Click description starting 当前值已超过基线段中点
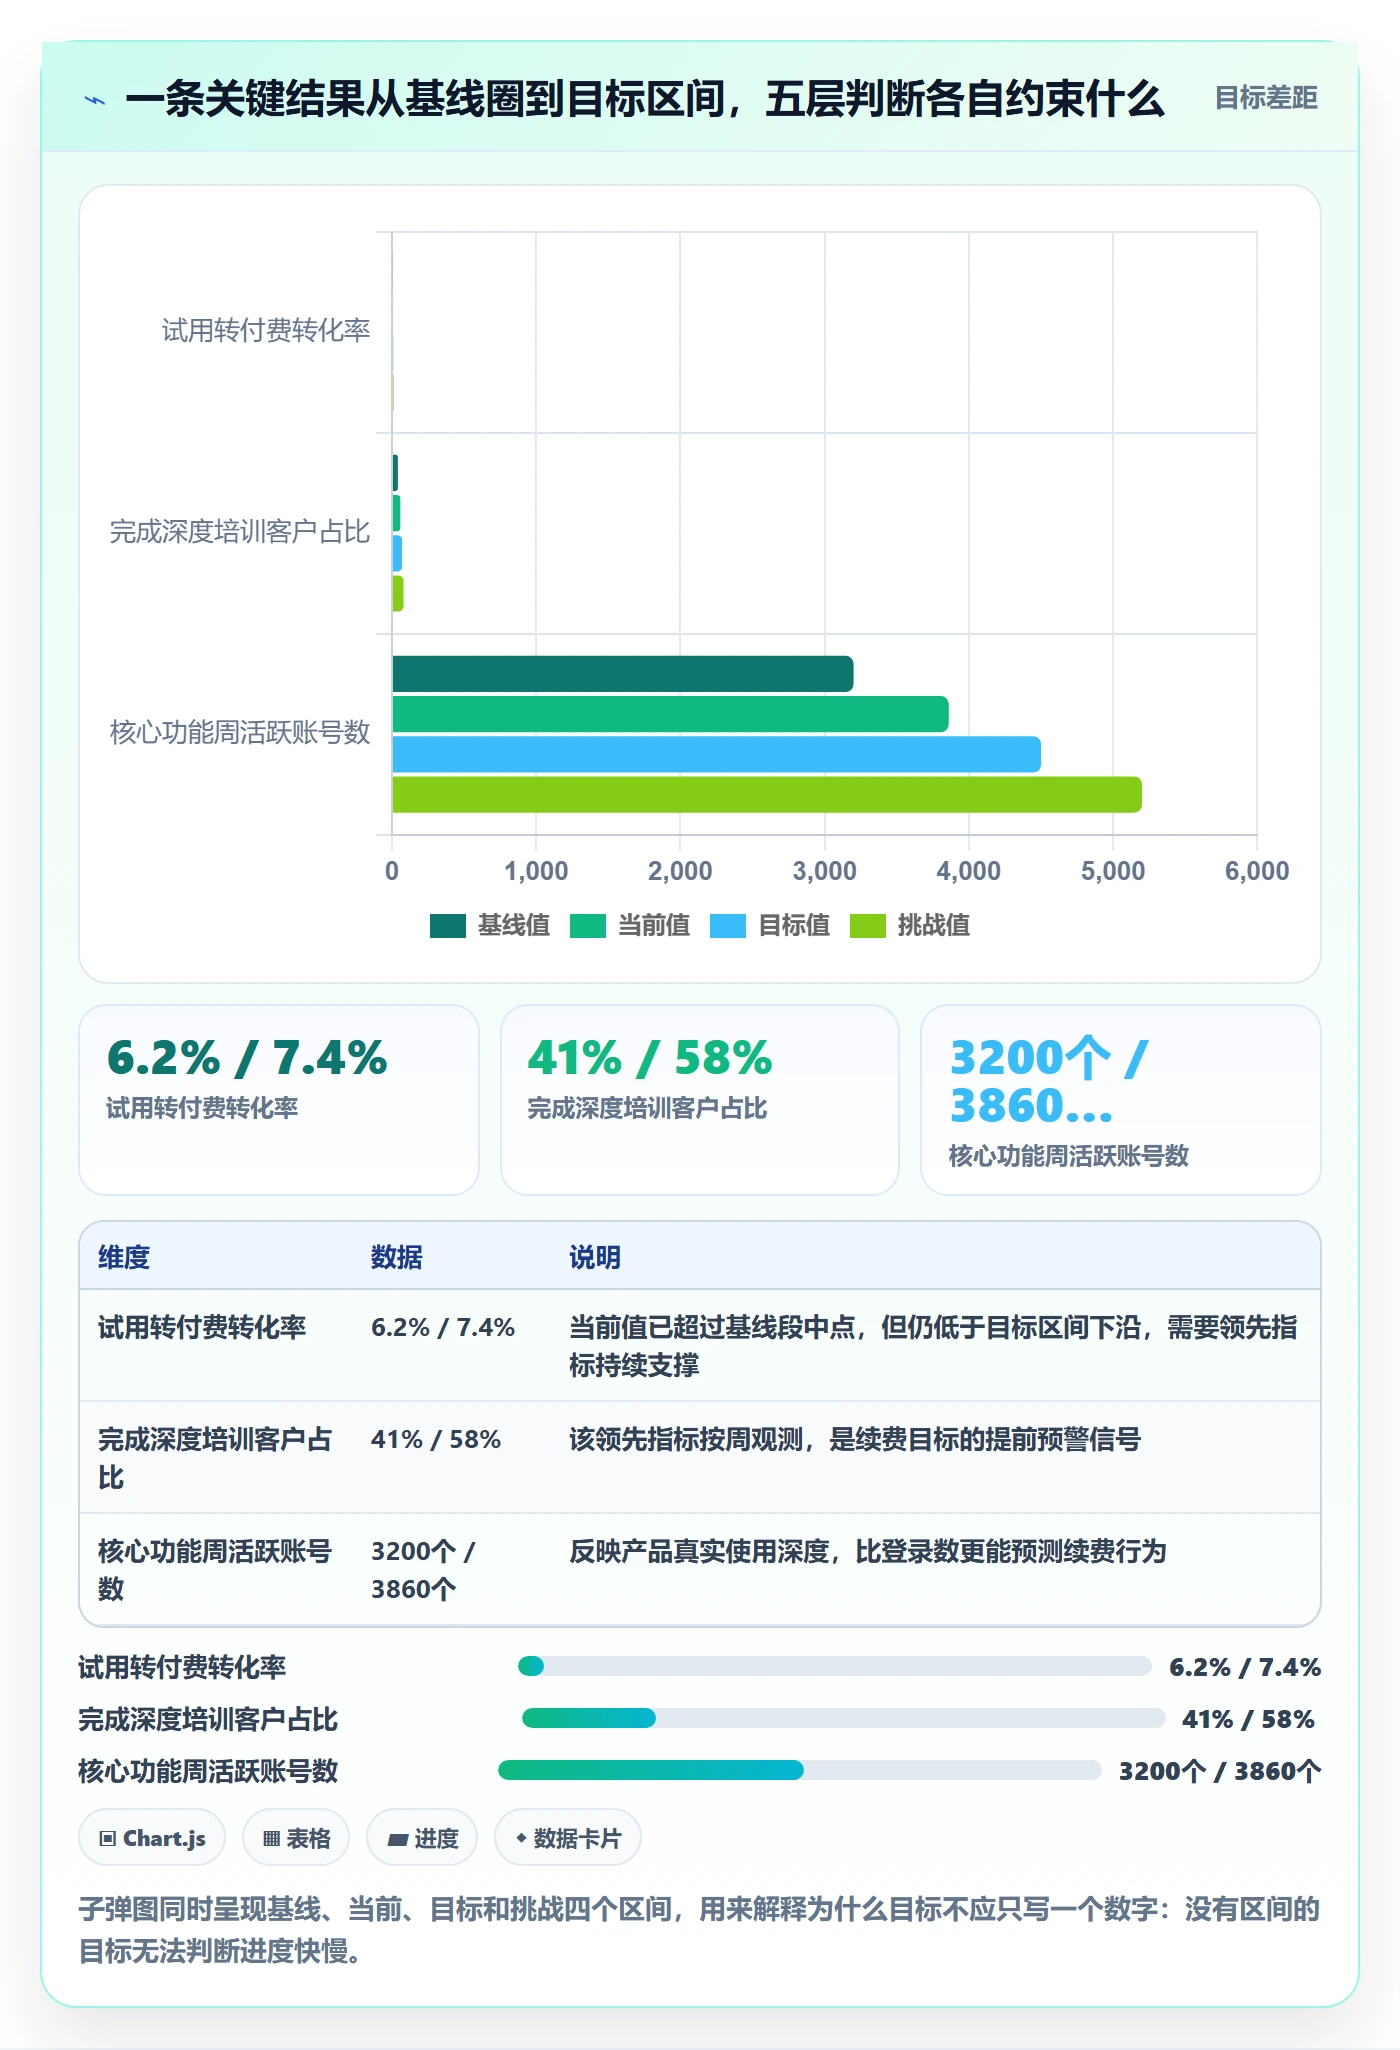This screenshot has width=1400, height=2050. 933,1346
